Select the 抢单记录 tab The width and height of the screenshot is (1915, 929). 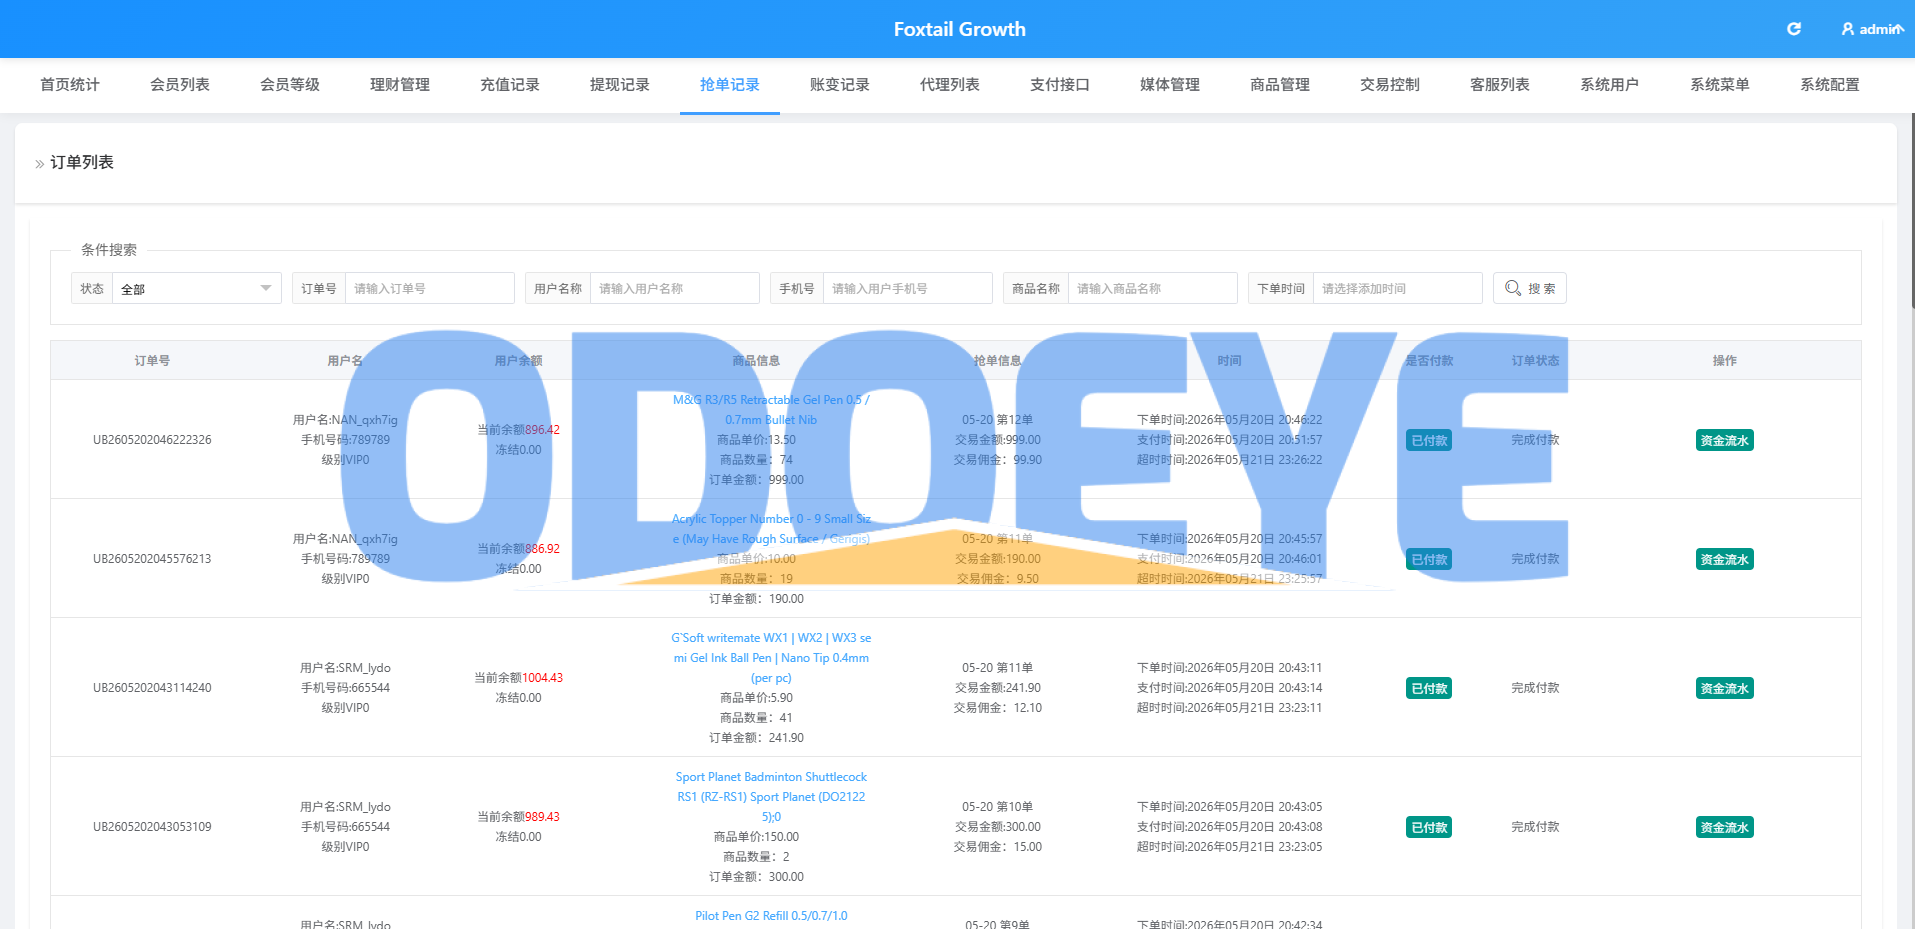coord(730,85)
